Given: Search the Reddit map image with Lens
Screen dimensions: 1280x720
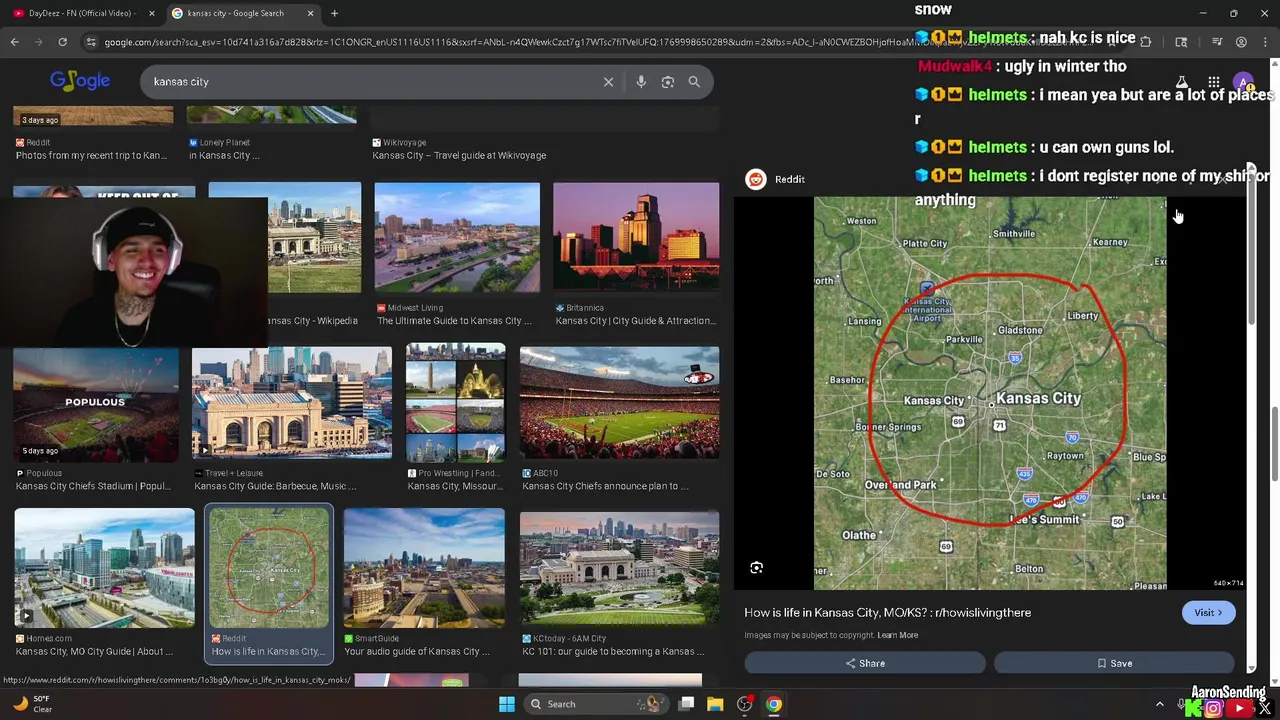Looking at the screenshot, I should [x=757, y=568].
